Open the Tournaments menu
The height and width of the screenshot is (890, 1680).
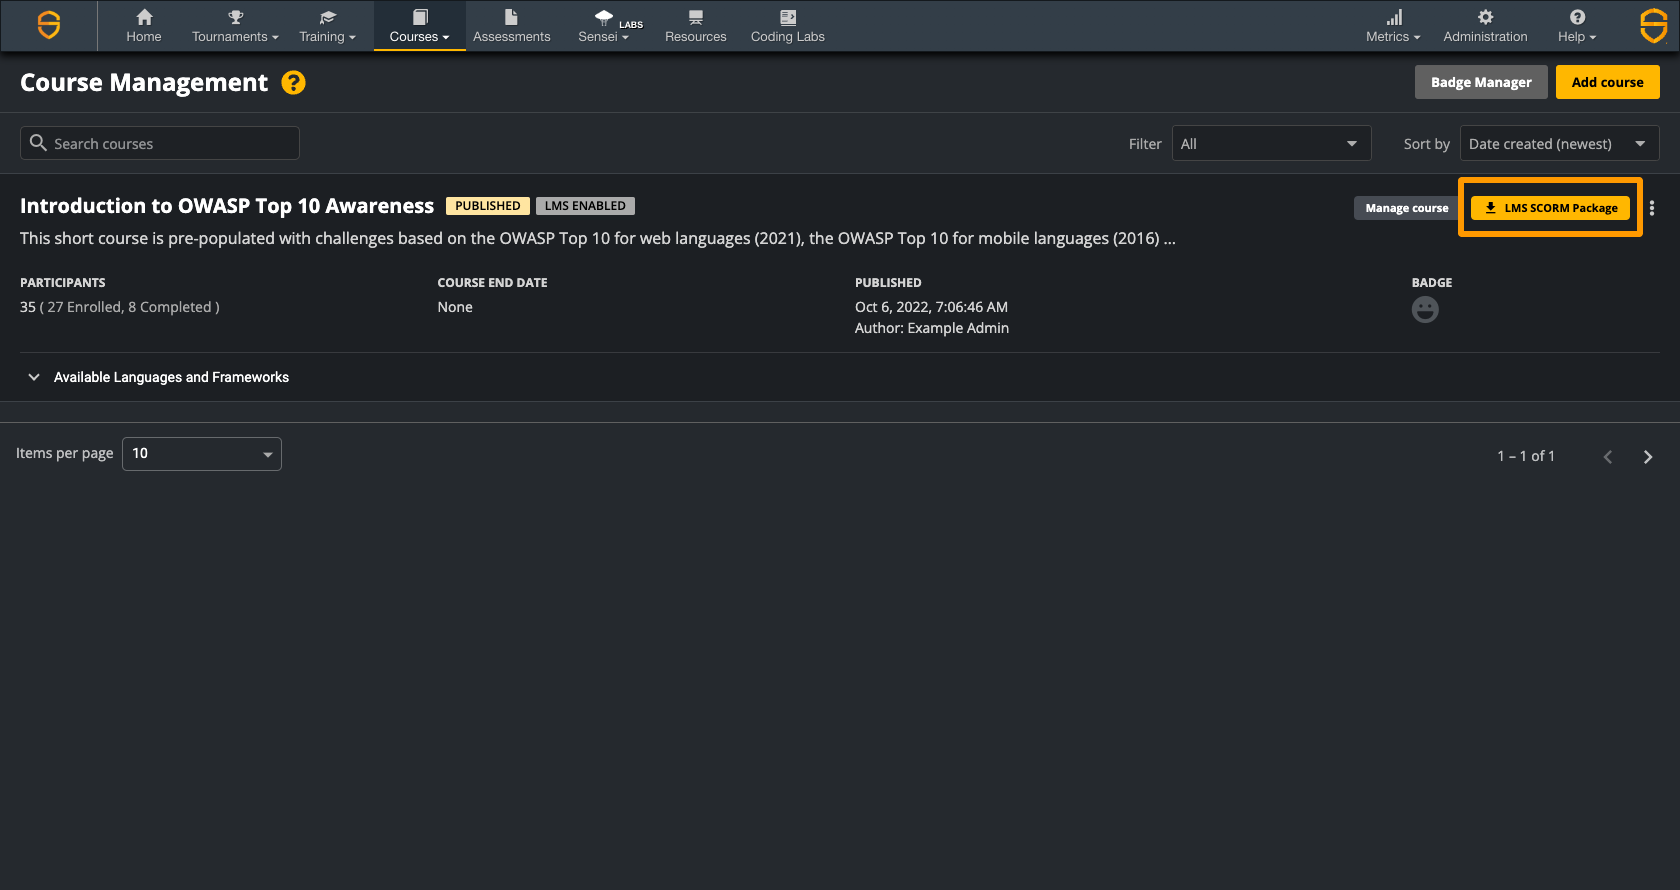pyautogui.click(x=235, y=26)
